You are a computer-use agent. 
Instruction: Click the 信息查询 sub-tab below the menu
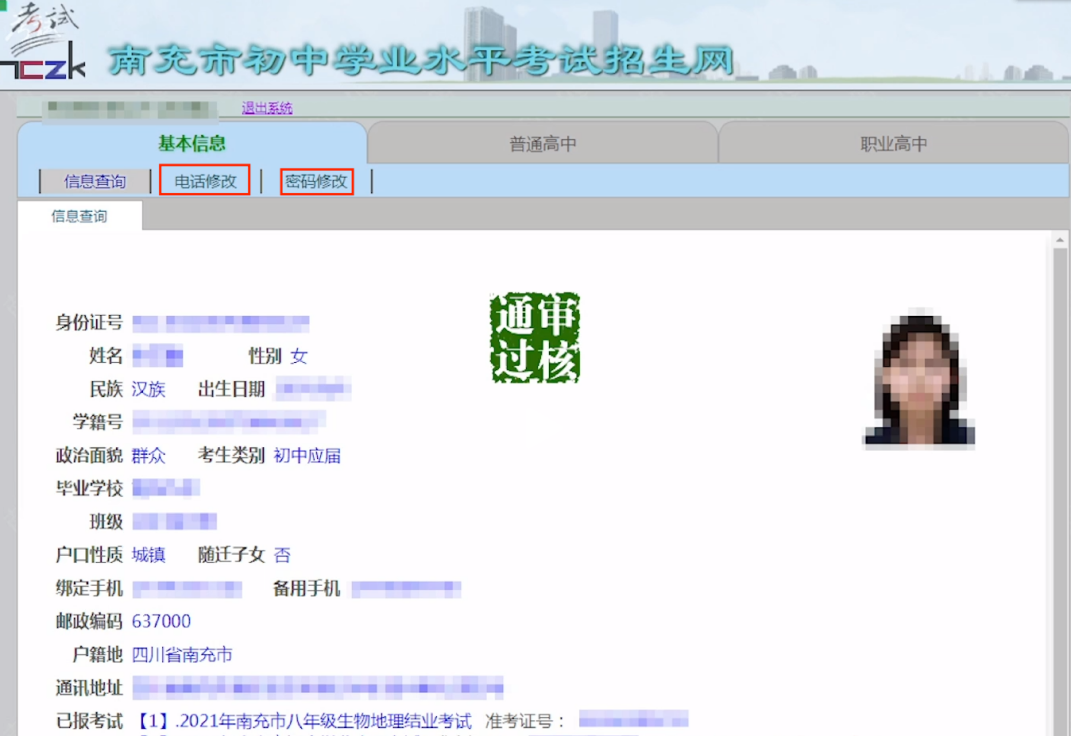(82, 215)
